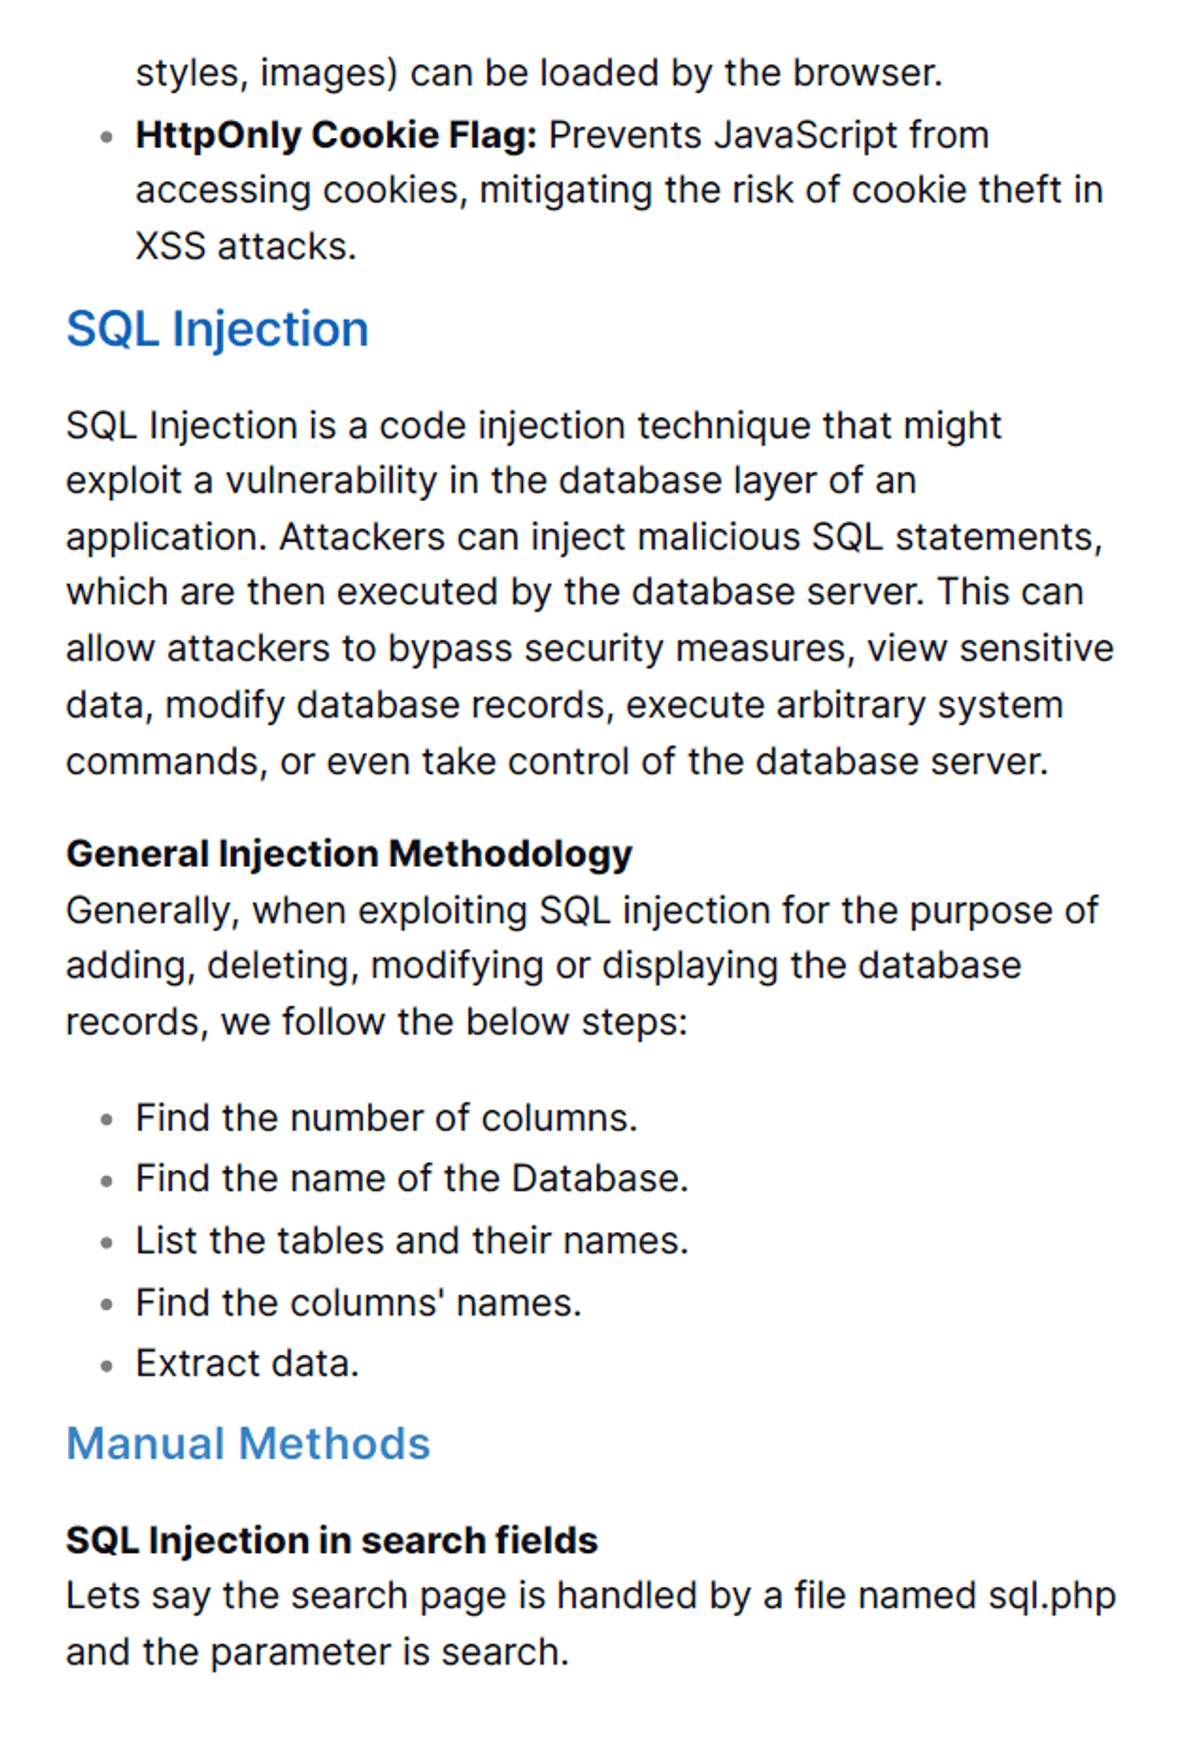Click the bullet dot before Find the number of columns
The image size is (1200, 1738).
[107, 1121]
